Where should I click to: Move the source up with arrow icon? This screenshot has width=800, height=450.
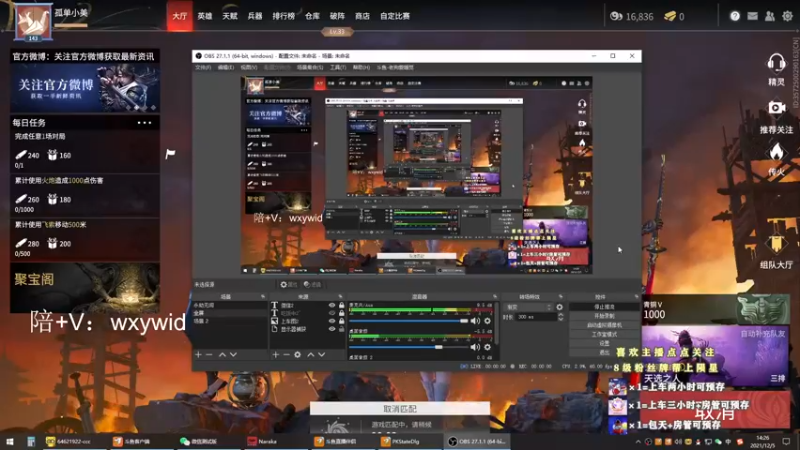[x=311, y=355]
